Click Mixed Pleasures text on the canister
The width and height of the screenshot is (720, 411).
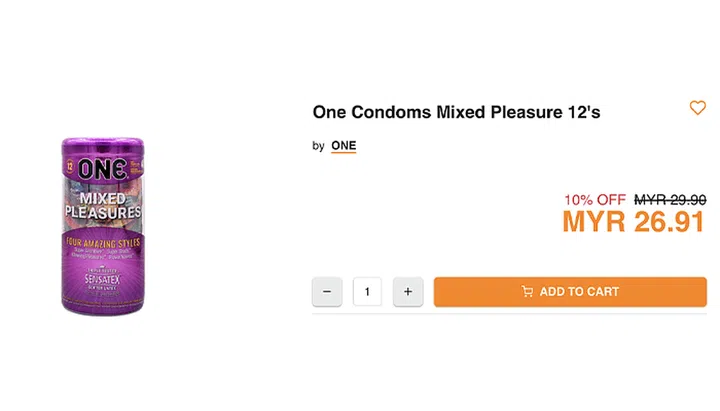[x=103, y=205]
